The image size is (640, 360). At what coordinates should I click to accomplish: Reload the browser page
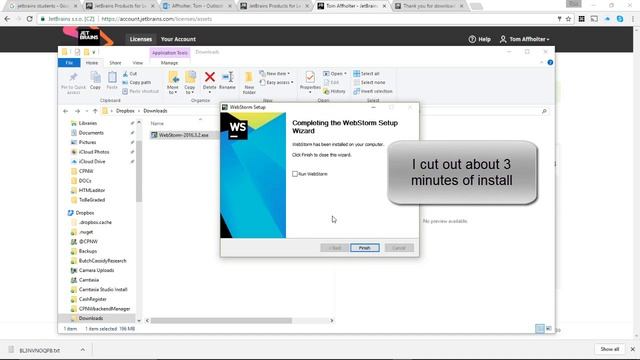tap(29, 19)
